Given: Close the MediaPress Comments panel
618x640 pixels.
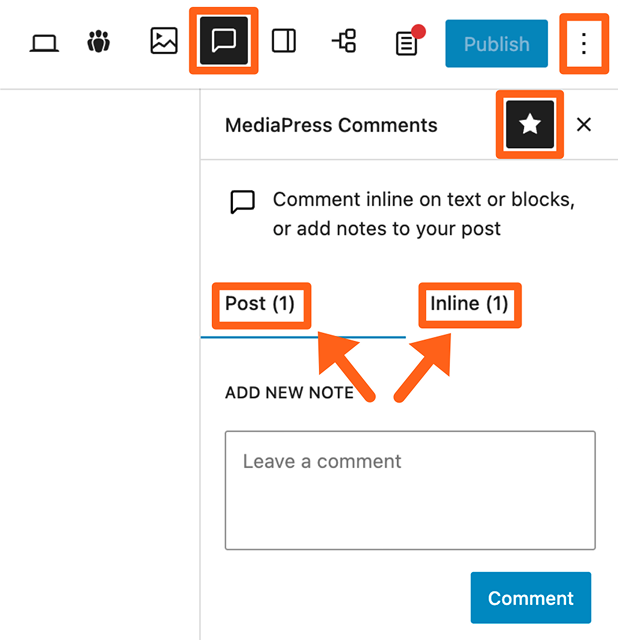Looking at the screenshot, I should coord(584,124).
